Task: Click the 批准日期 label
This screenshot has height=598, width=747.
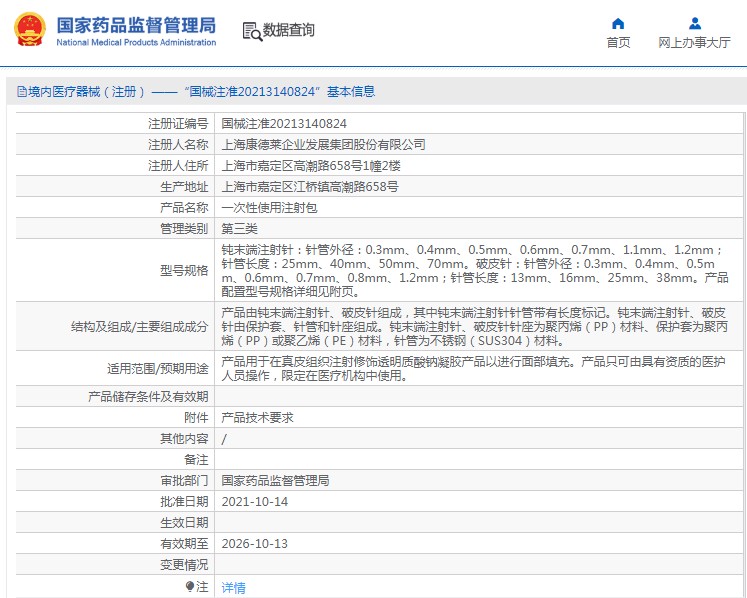Action: [184, 502]
